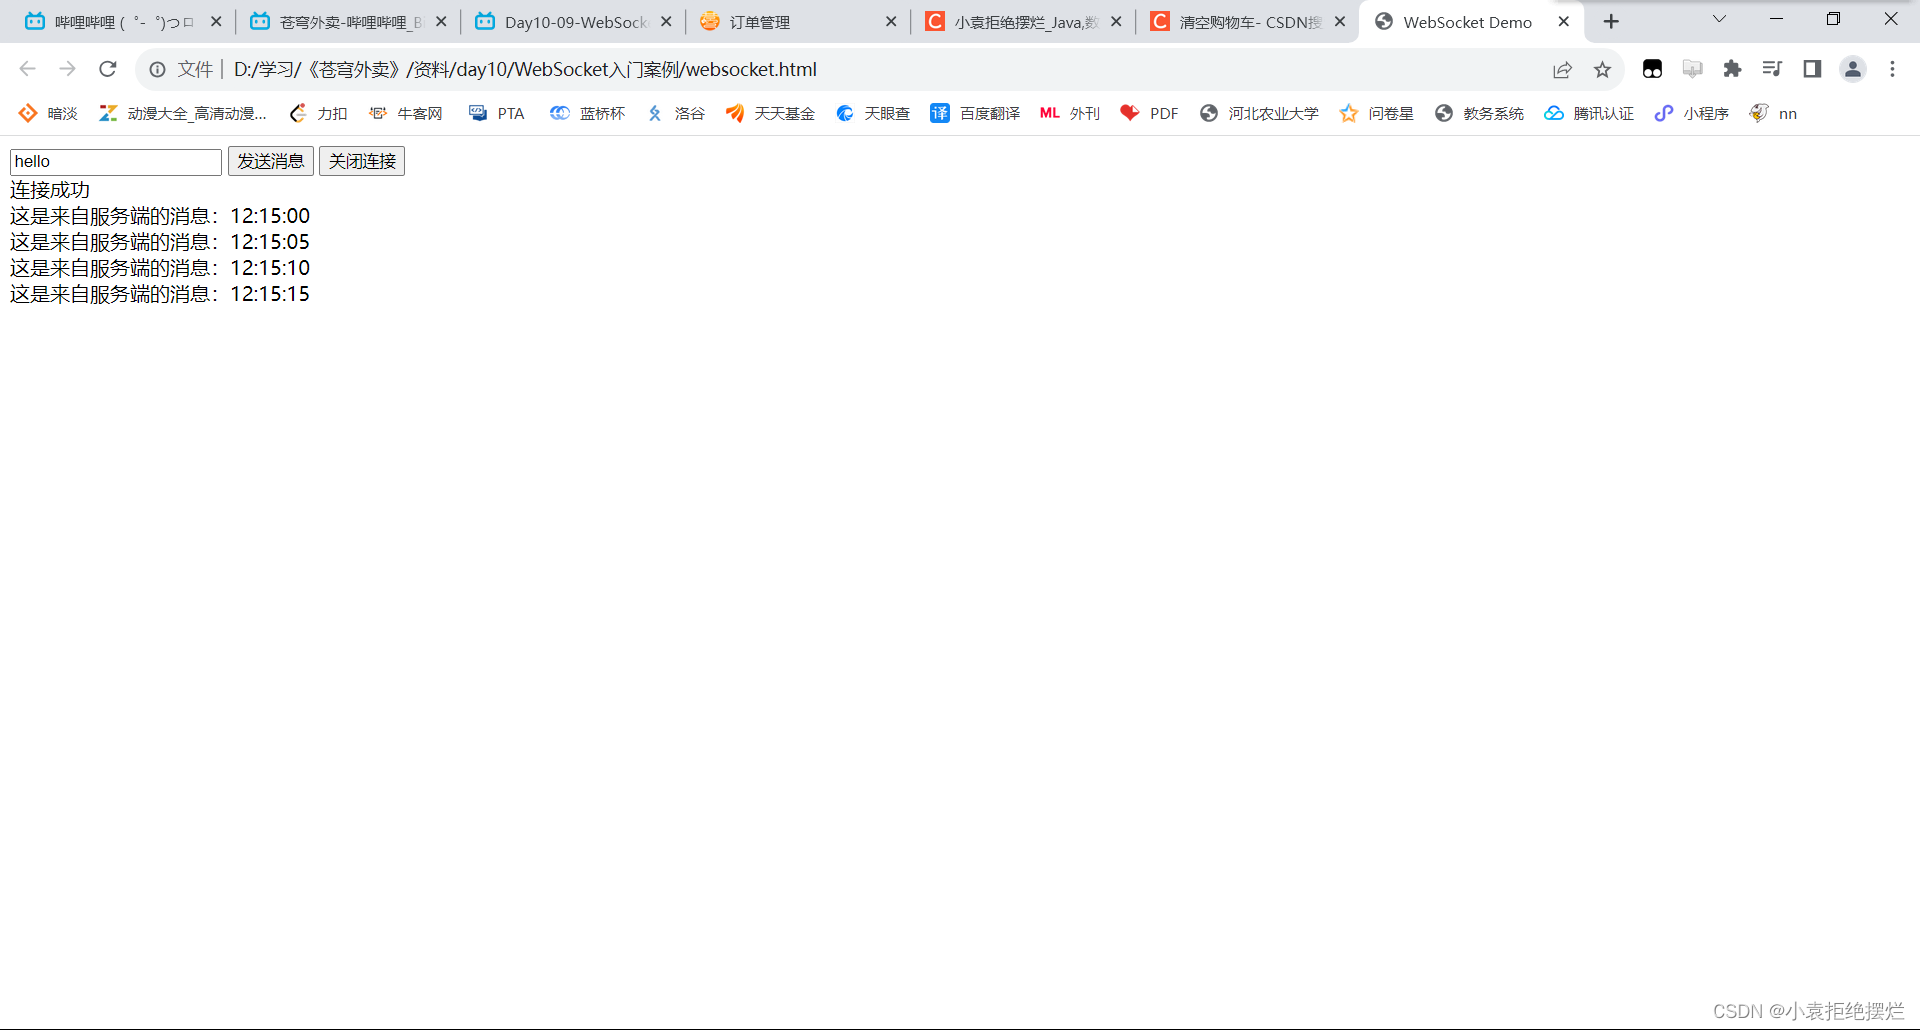The height and width of the screenshot is (1030, 1920).
Task: Click the message line with 12:15:00
Action: (160, 216)
